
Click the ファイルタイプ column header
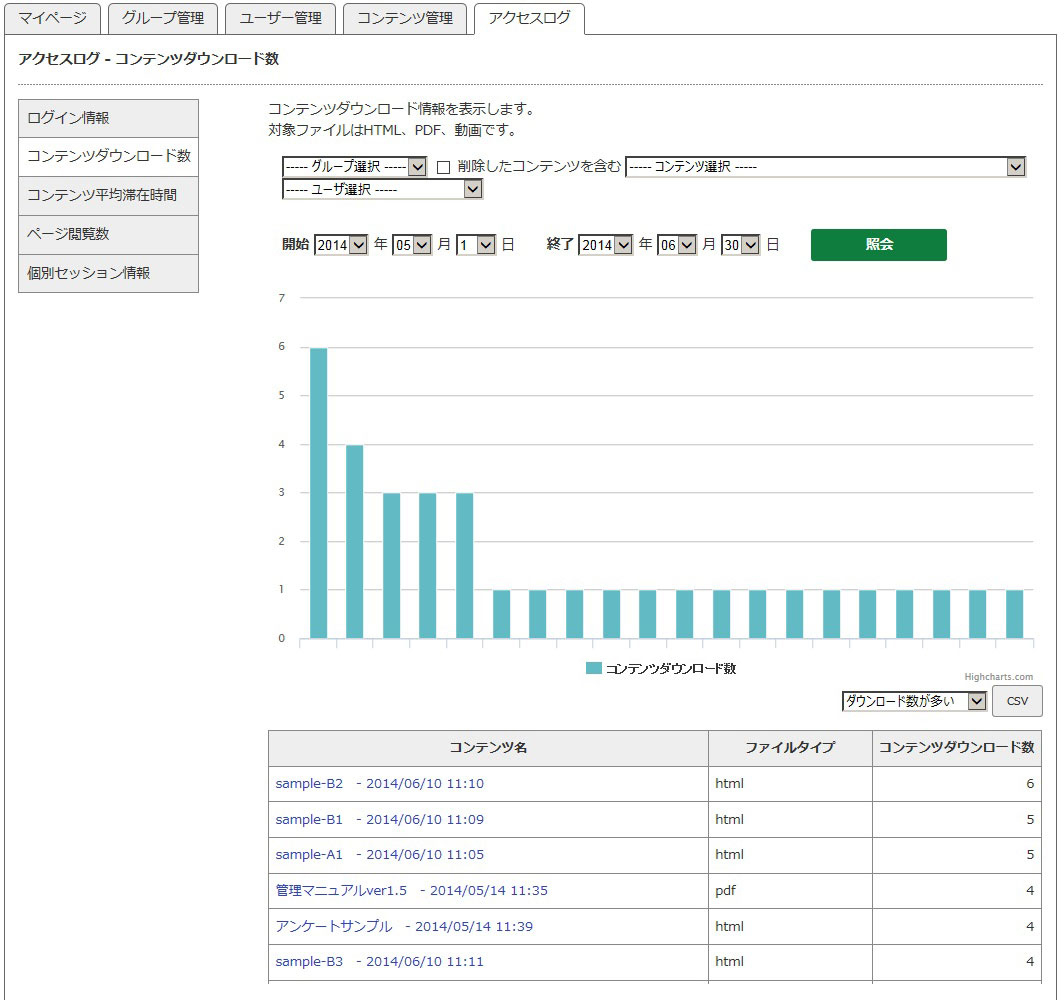[791, 748]
